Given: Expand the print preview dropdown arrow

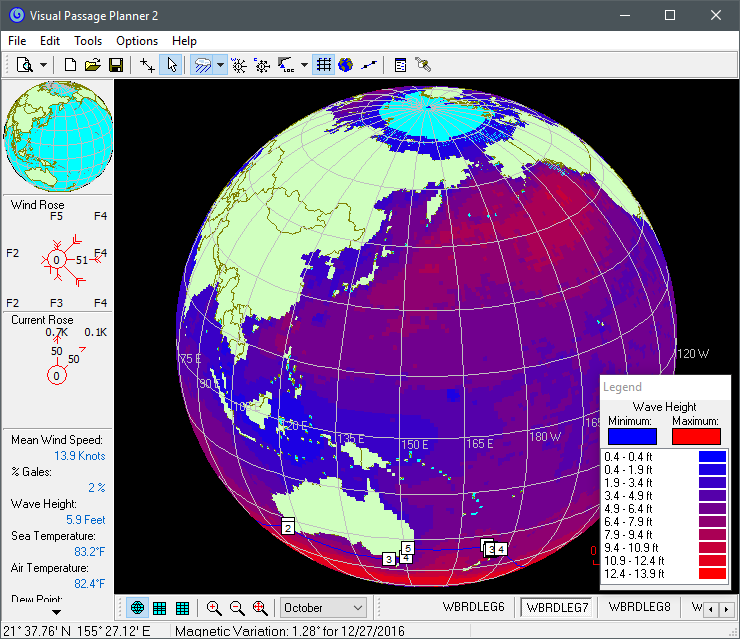Looking at the screenshot, I should tap(43, 65).
